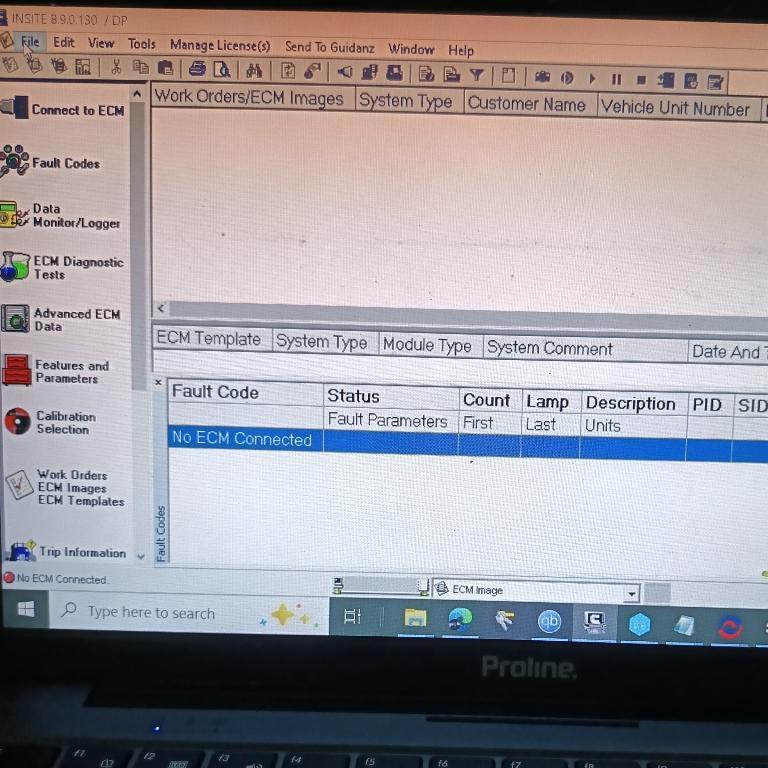Click the Work Orders/ECM Images column header
Viewport: 768px width, 768px height.
[x=253, y=97]
